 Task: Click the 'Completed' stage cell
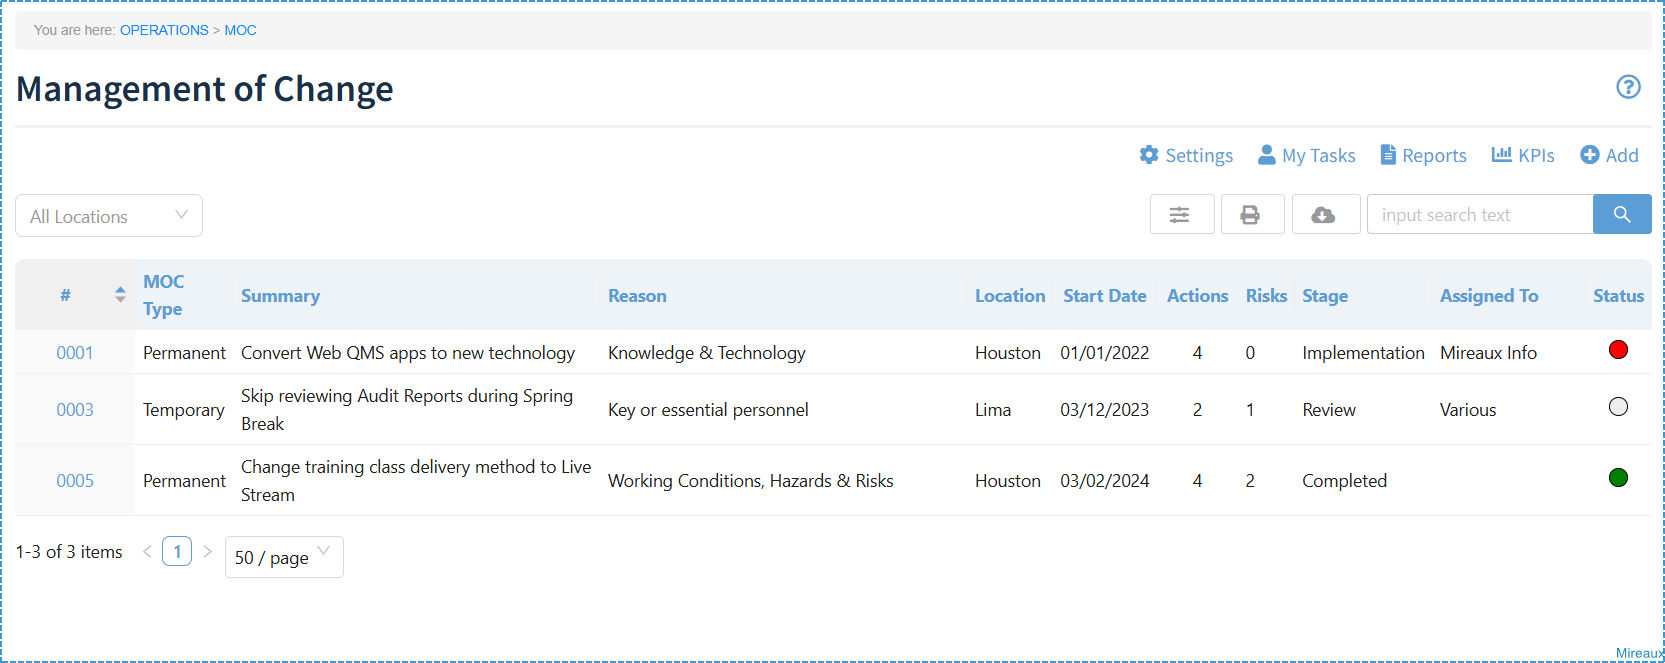pyautogui.click(x=1344, y=481)
